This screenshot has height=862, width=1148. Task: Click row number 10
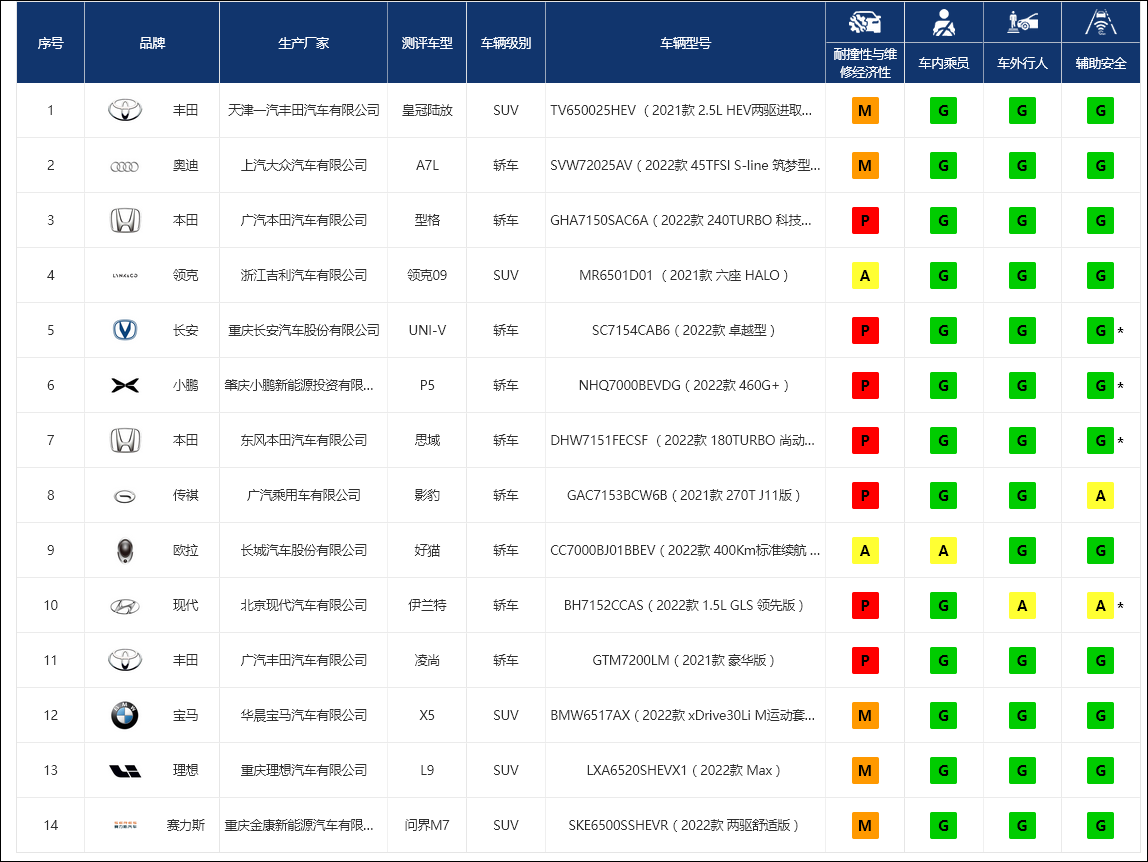pyautogui.click(x=51, y=606)
